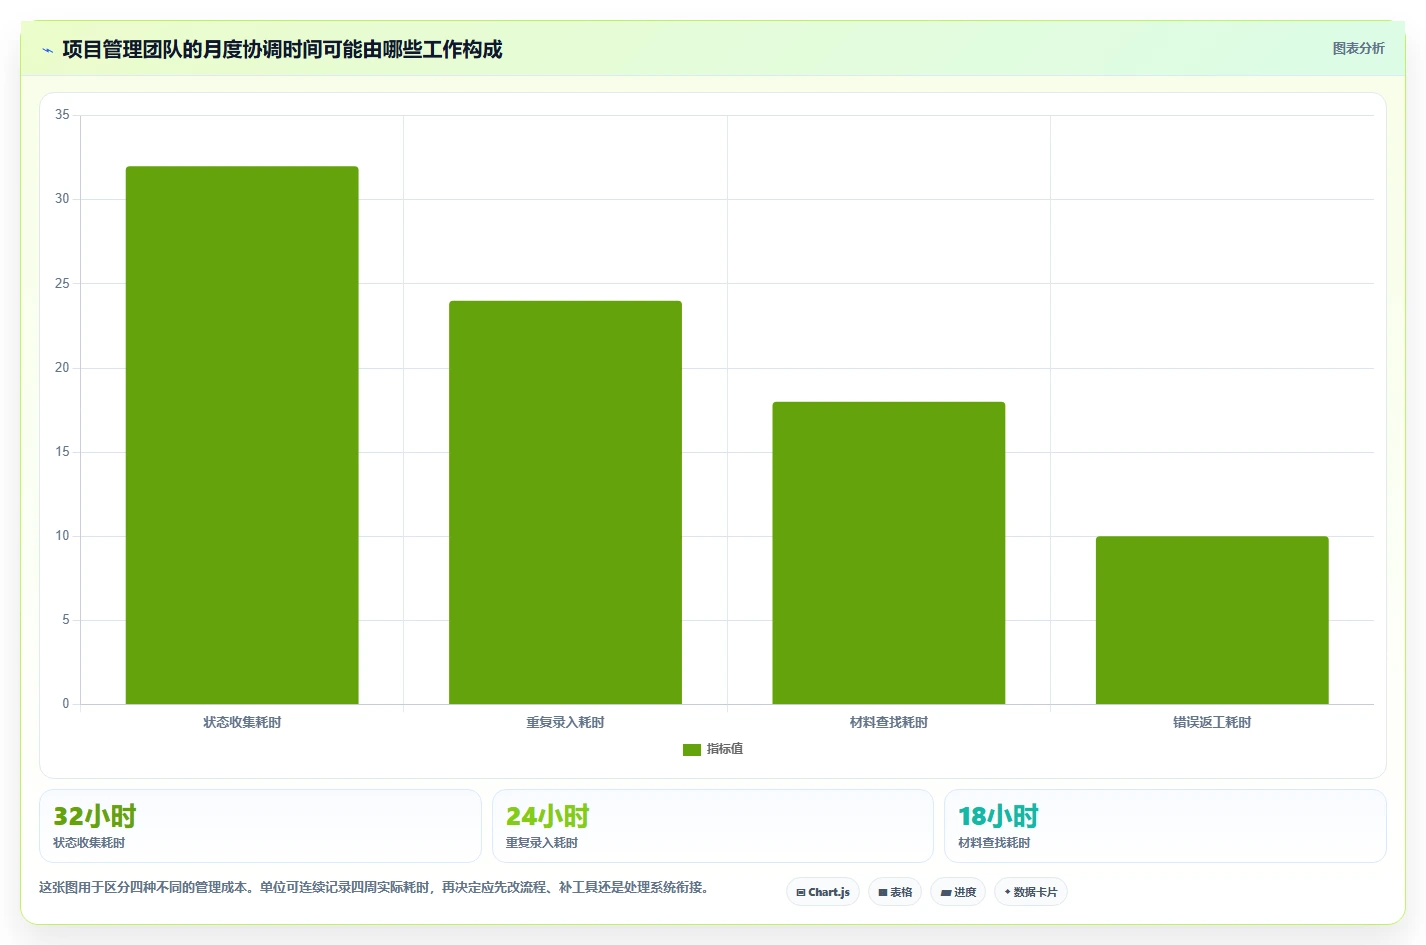Viewport: 1426px width, 945px height.
Task: Click the y-axis value 10
Action: tap(62, 536)
